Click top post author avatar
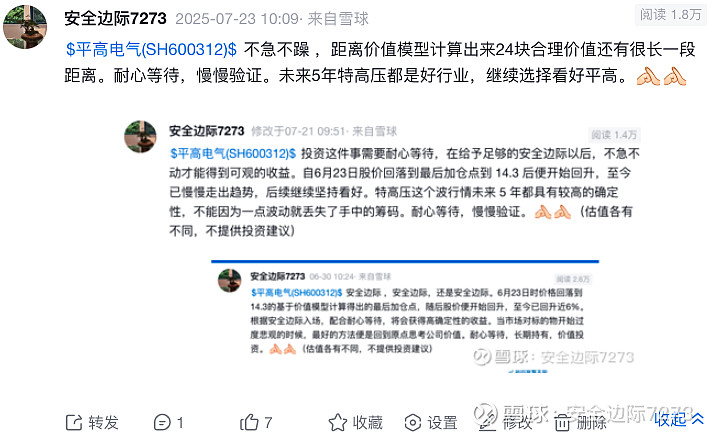 coord(25,26)
